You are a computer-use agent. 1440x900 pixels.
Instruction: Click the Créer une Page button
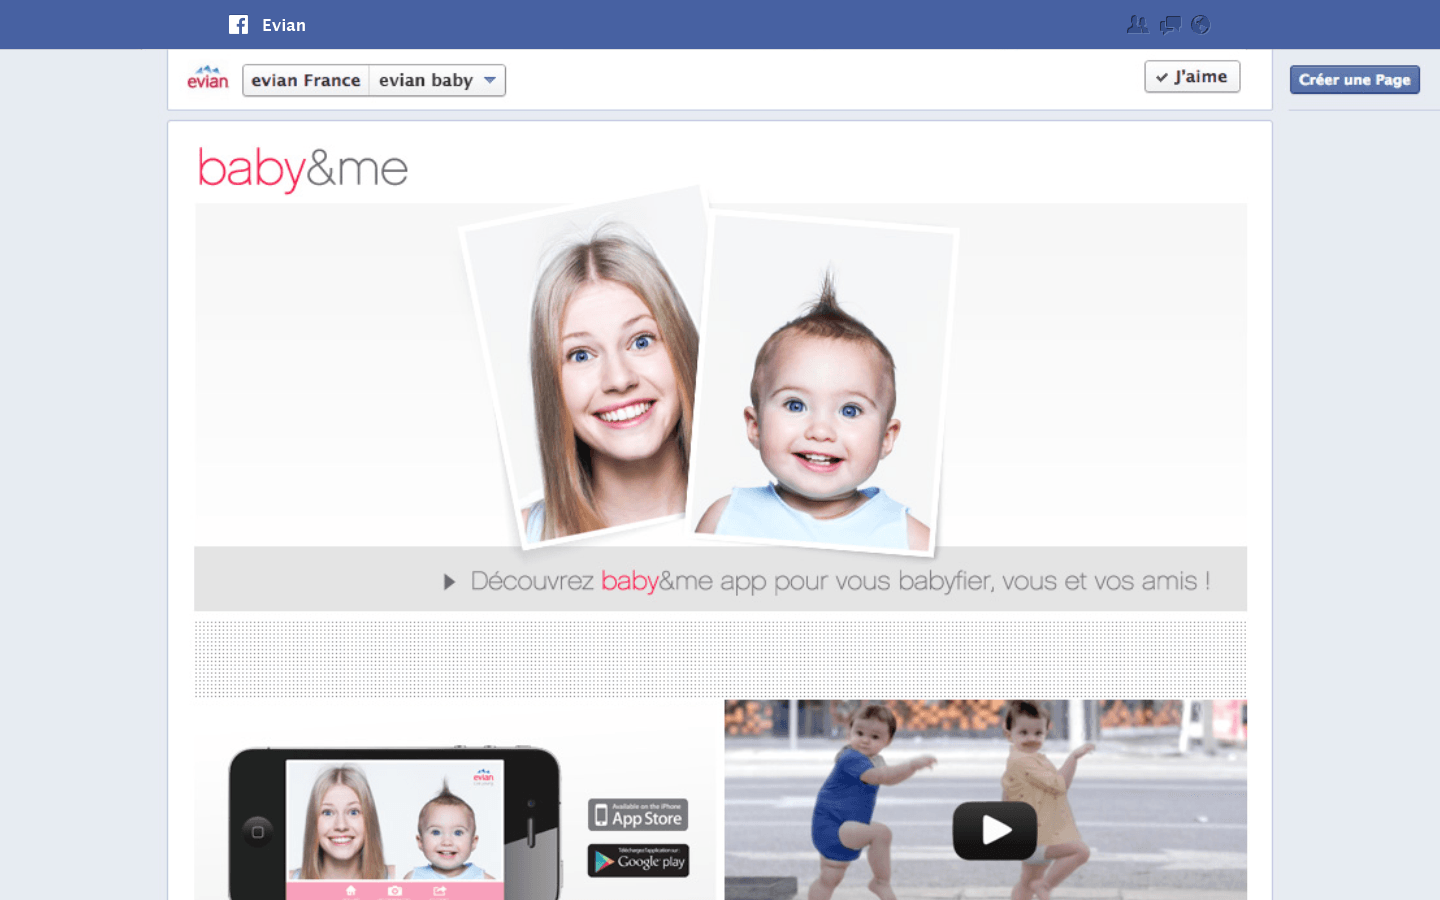pos(1355,80)
